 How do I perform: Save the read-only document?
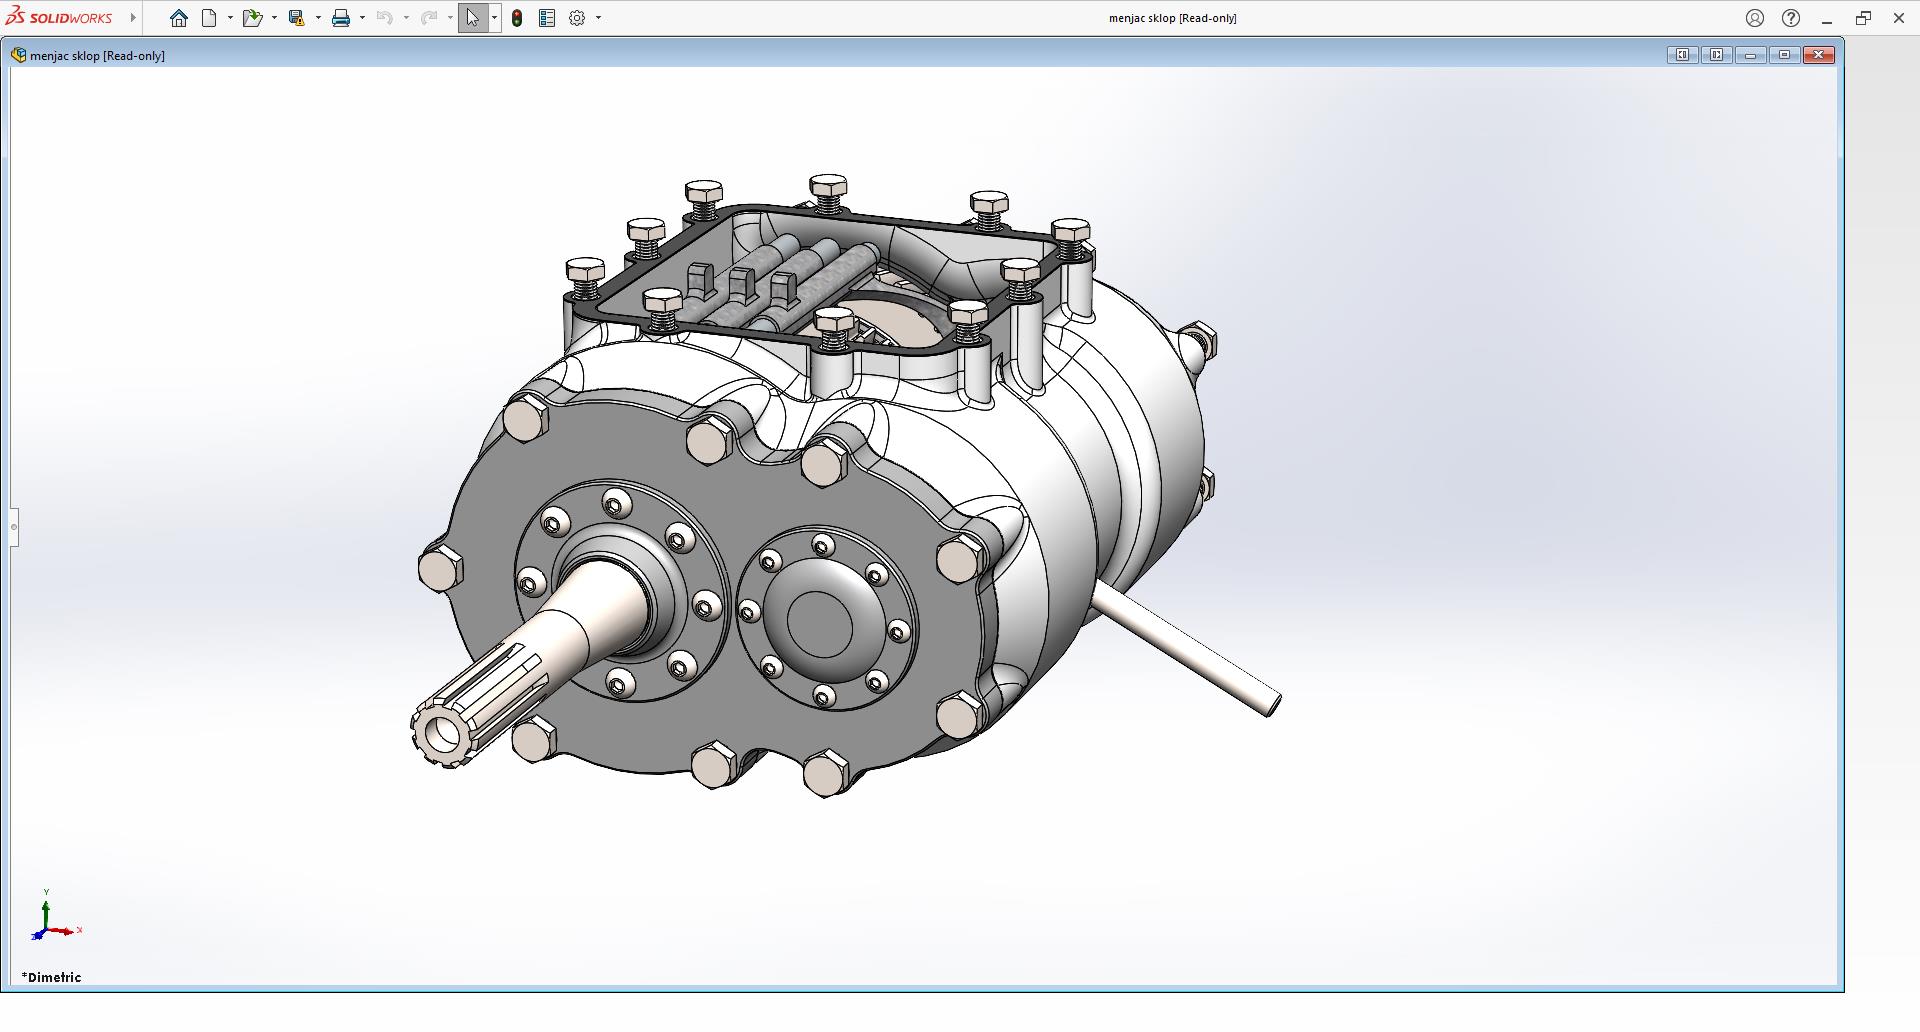pos(296,18)
